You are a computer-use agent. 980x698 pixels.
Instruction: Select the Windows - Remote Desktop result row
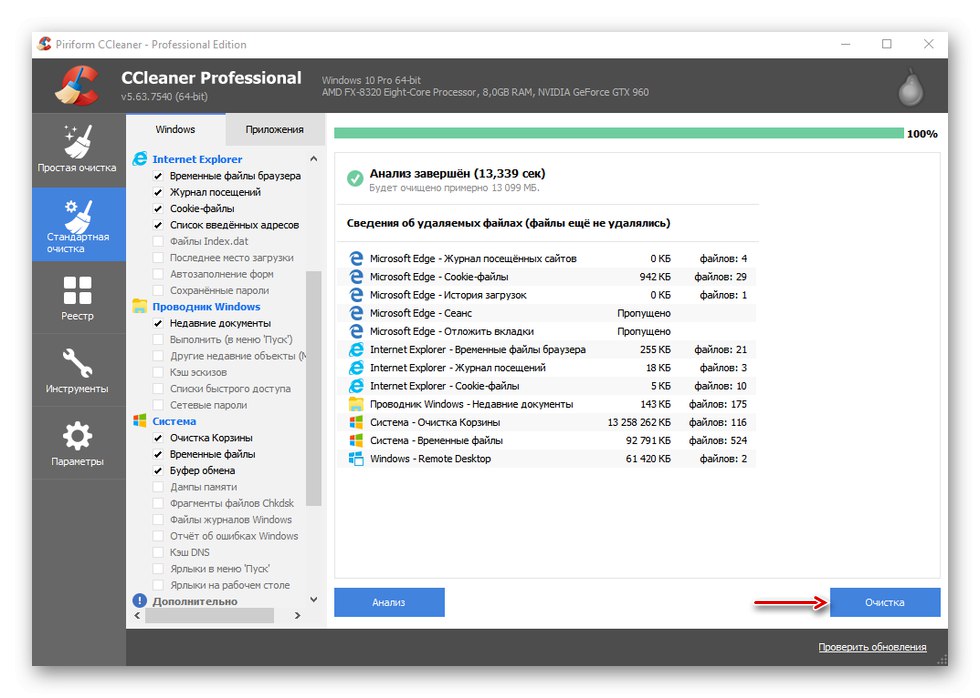click(x=547, y=458)
